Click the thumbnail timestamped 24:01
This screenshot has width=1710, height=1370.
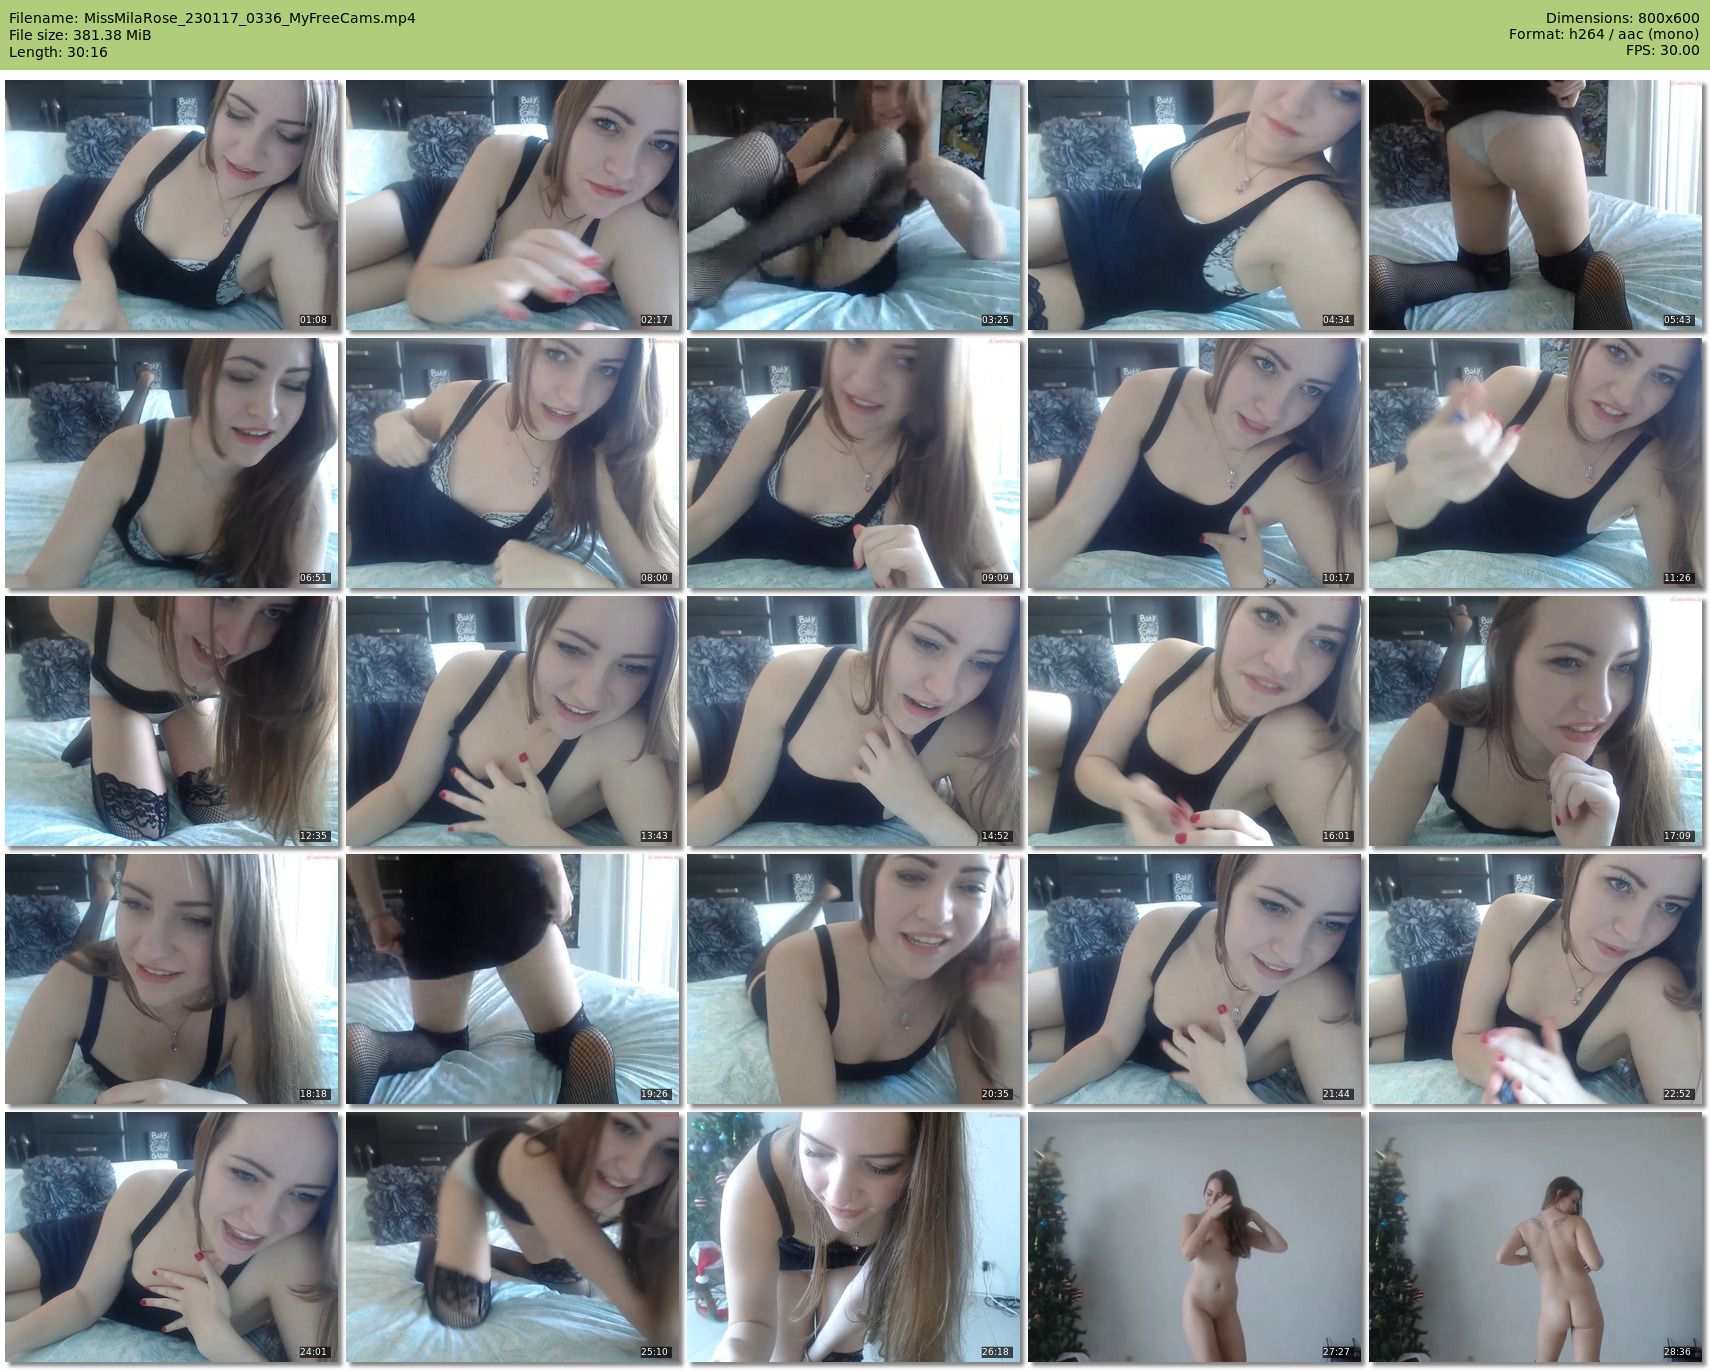tap(172, 1237)
